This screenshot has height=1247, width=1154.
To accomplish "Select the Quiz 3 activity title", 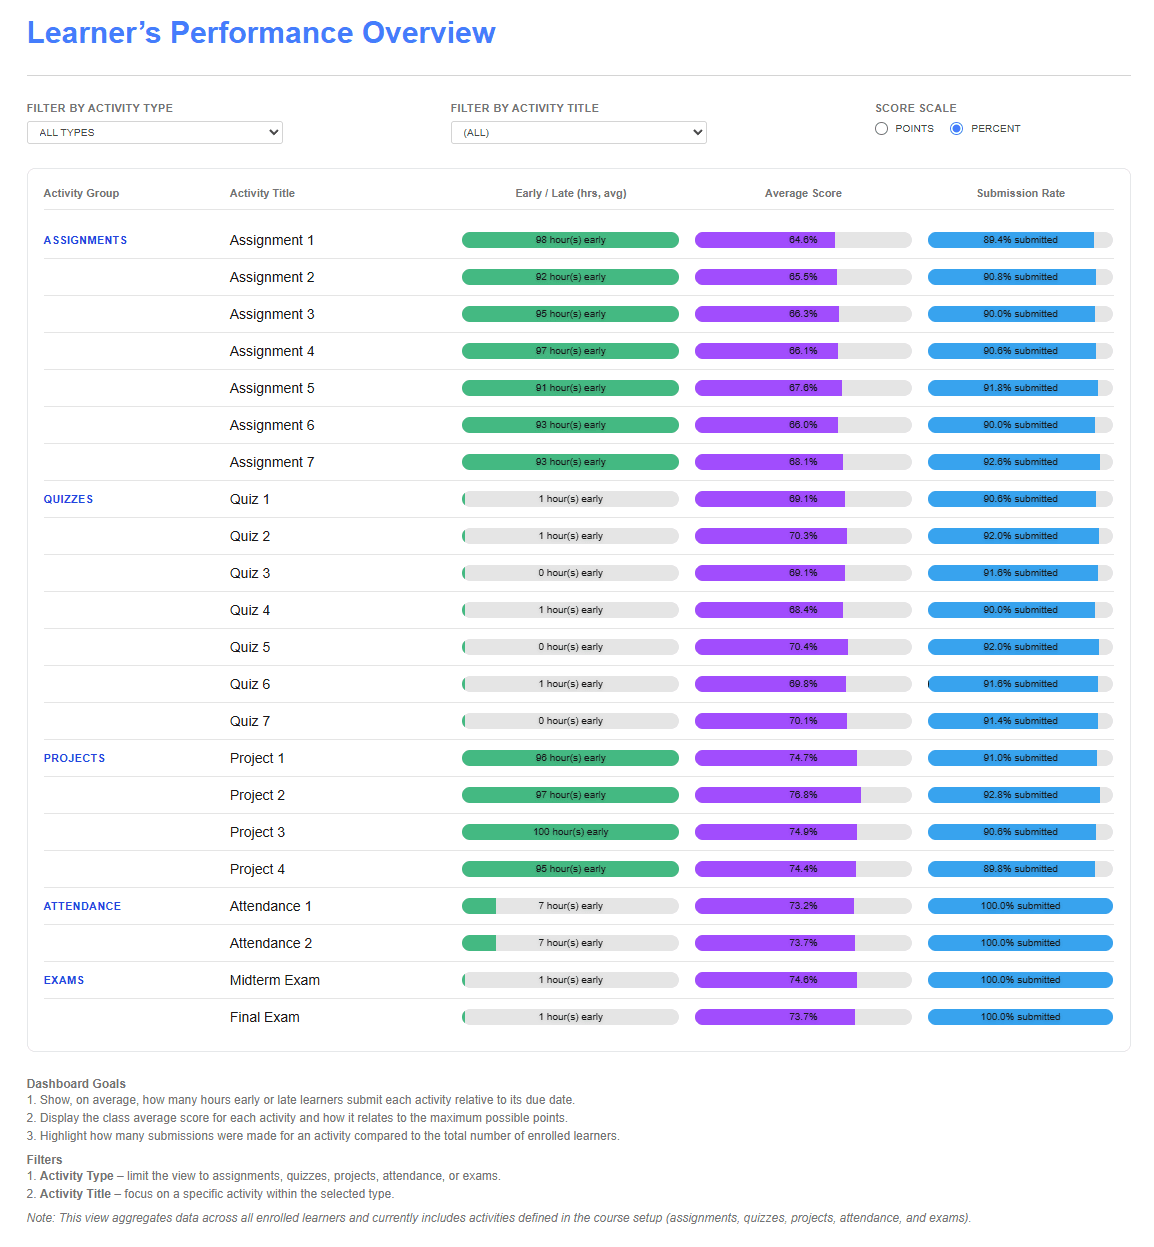I will point(250,573).
